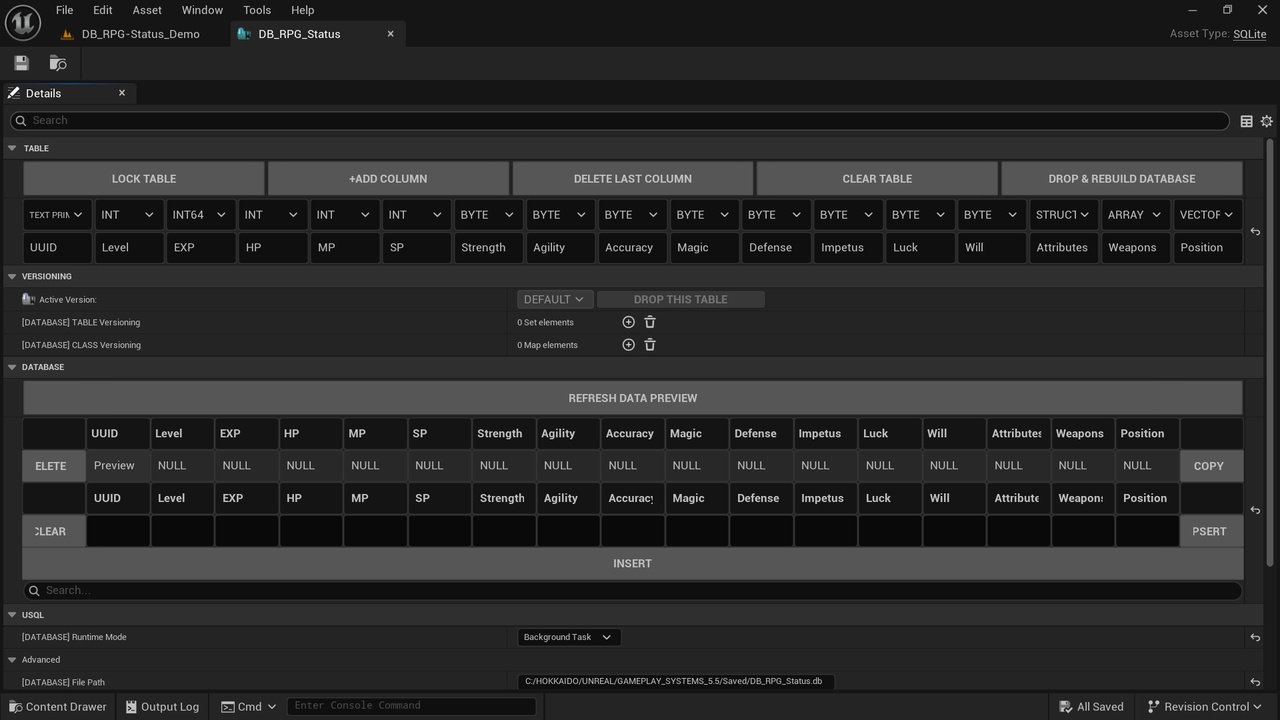Screen dimensions: 1280x720
Task: Reset the column types row to default
Action: 1255,231
